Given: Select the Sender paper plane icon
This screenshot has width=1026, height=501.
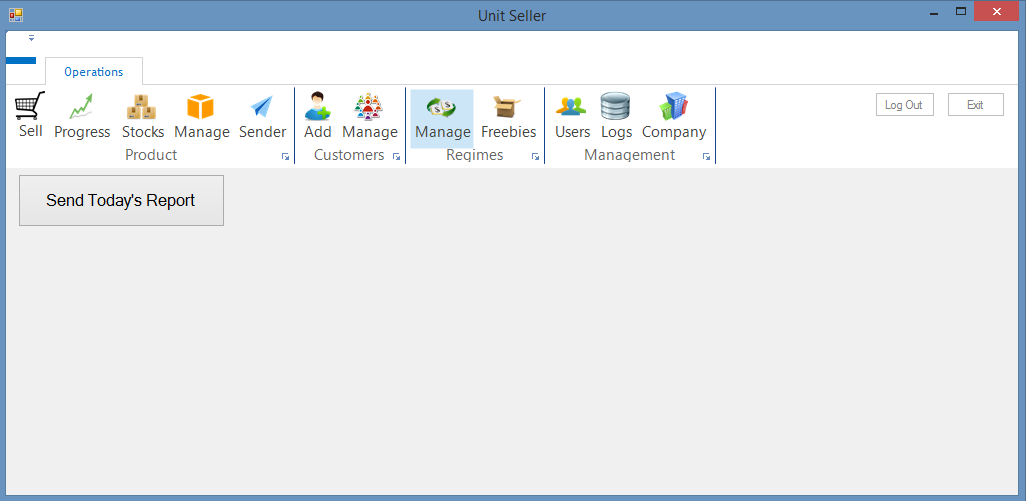Looking at the screenshot, I should tap(262, 116).
